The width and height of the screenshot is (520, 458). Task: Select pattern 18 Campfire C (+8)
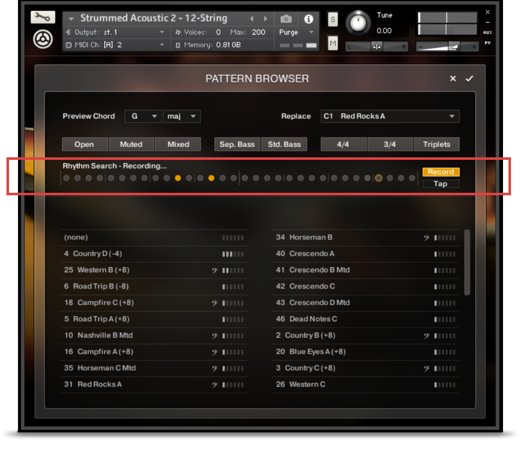pos(154,303)
